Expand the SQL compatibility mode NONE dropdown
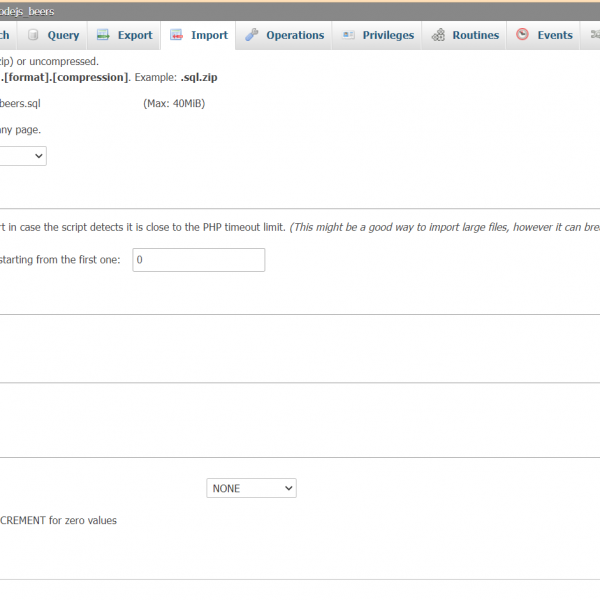Screen dimensions: 600x600 [x=251, y=488]
